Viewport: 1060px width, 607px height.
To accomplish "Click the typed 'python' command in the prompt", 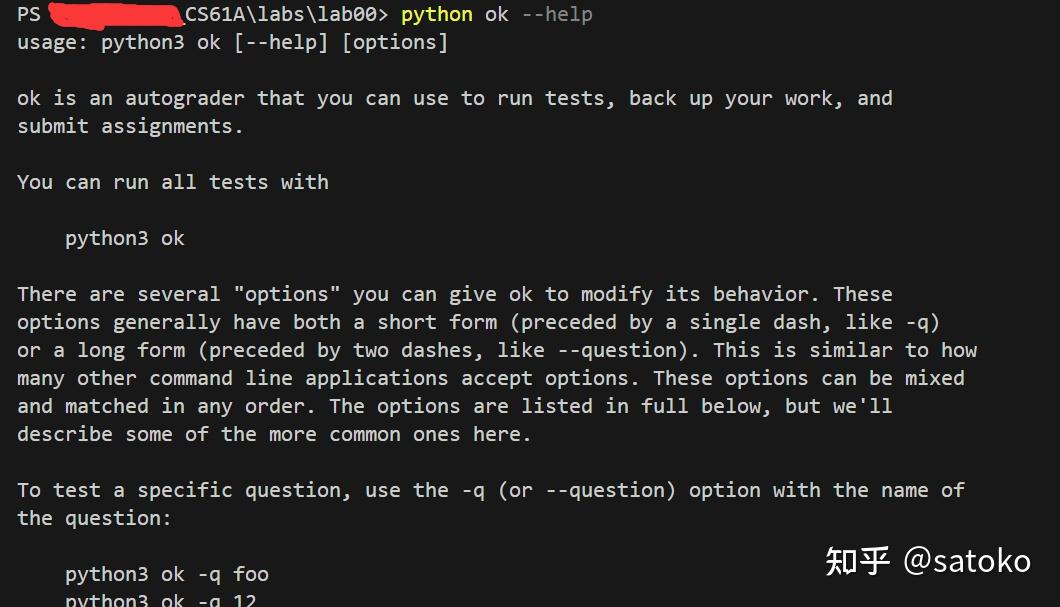I will coord(436,15).
